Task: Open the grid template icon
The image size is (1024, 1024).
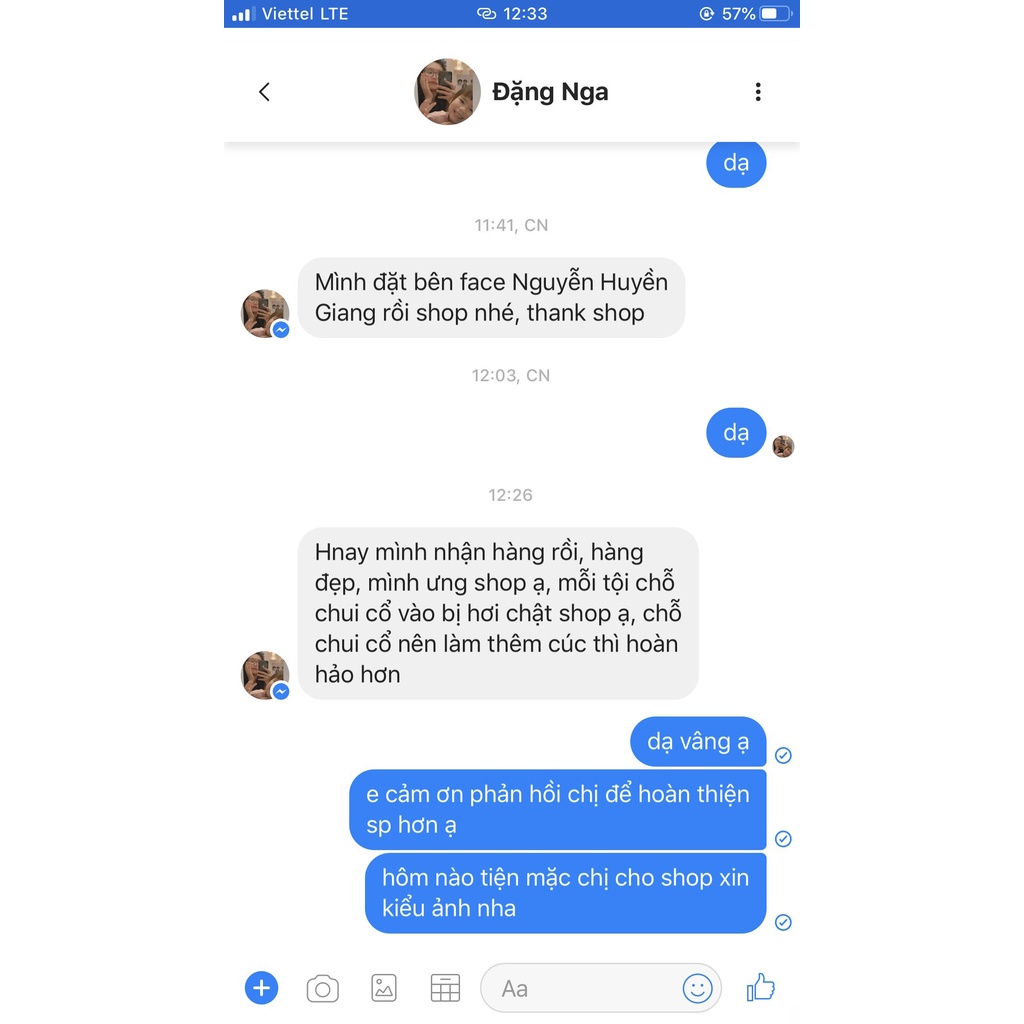Action: 445,988
